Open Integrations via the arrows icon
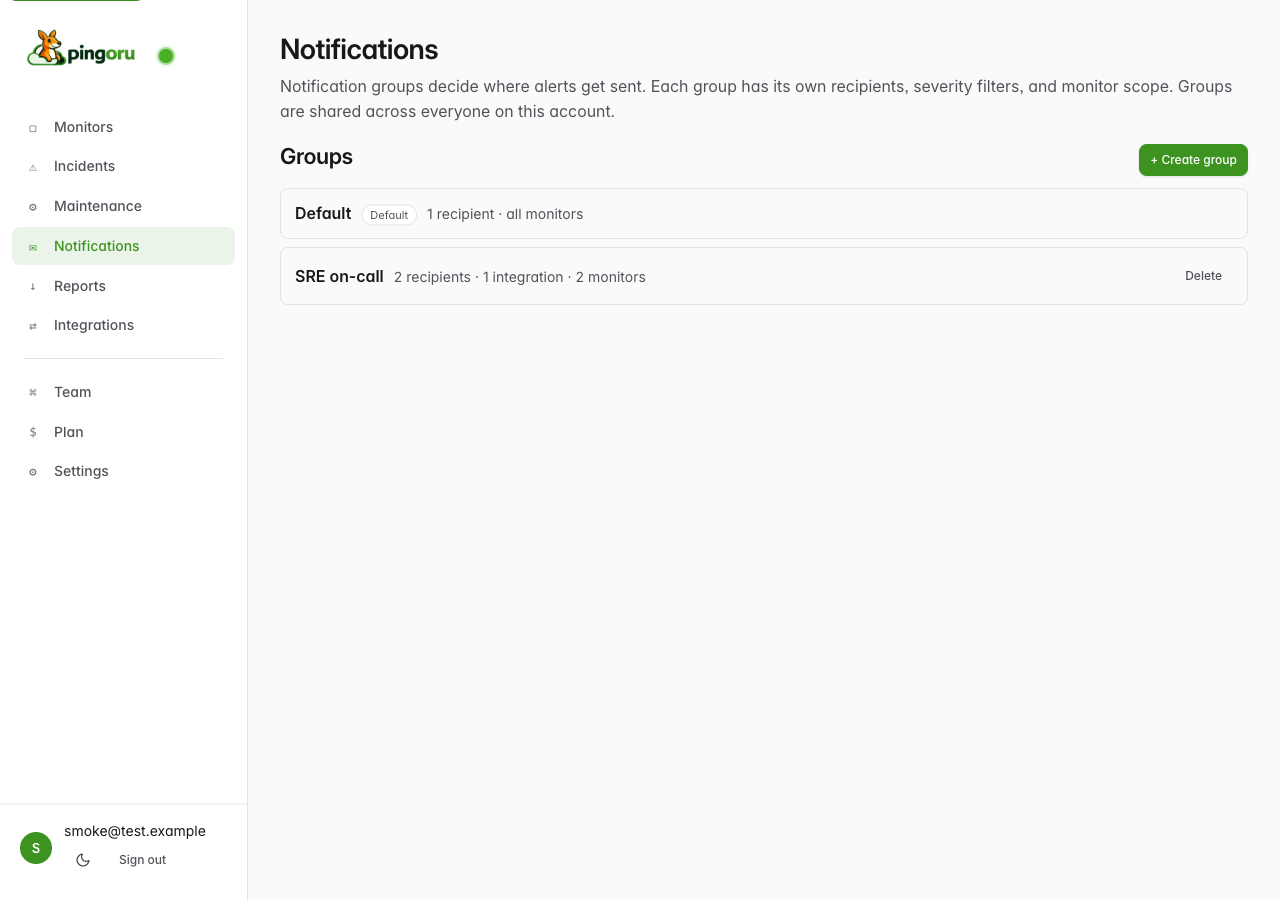Viewport: 1280px width, 900px height. tap(32, 326)
